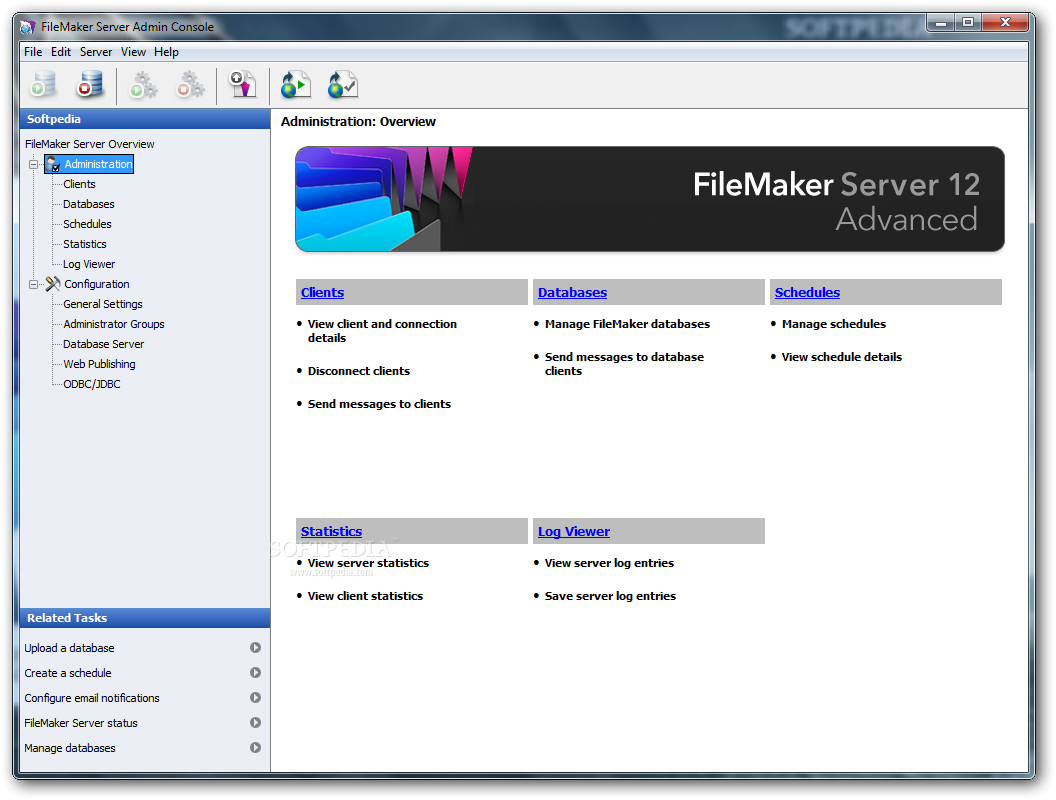
Task: Click the 'Disconnect clients' bullet text
Action: (359, 371)
